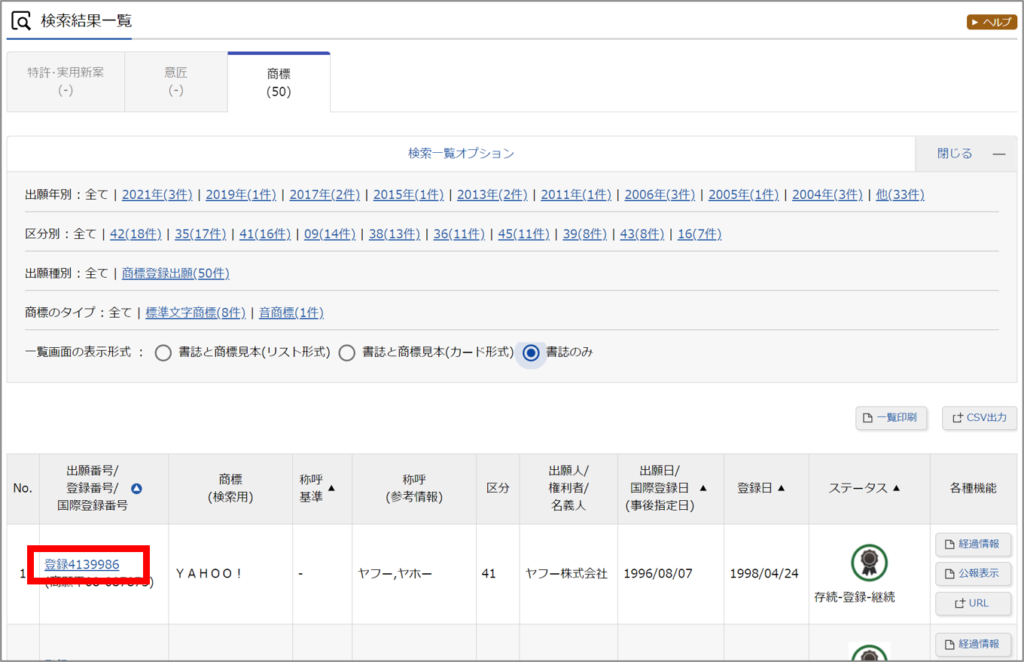
Task: Open registration 登録4139986 link
Action: click(x=82, y=564)
